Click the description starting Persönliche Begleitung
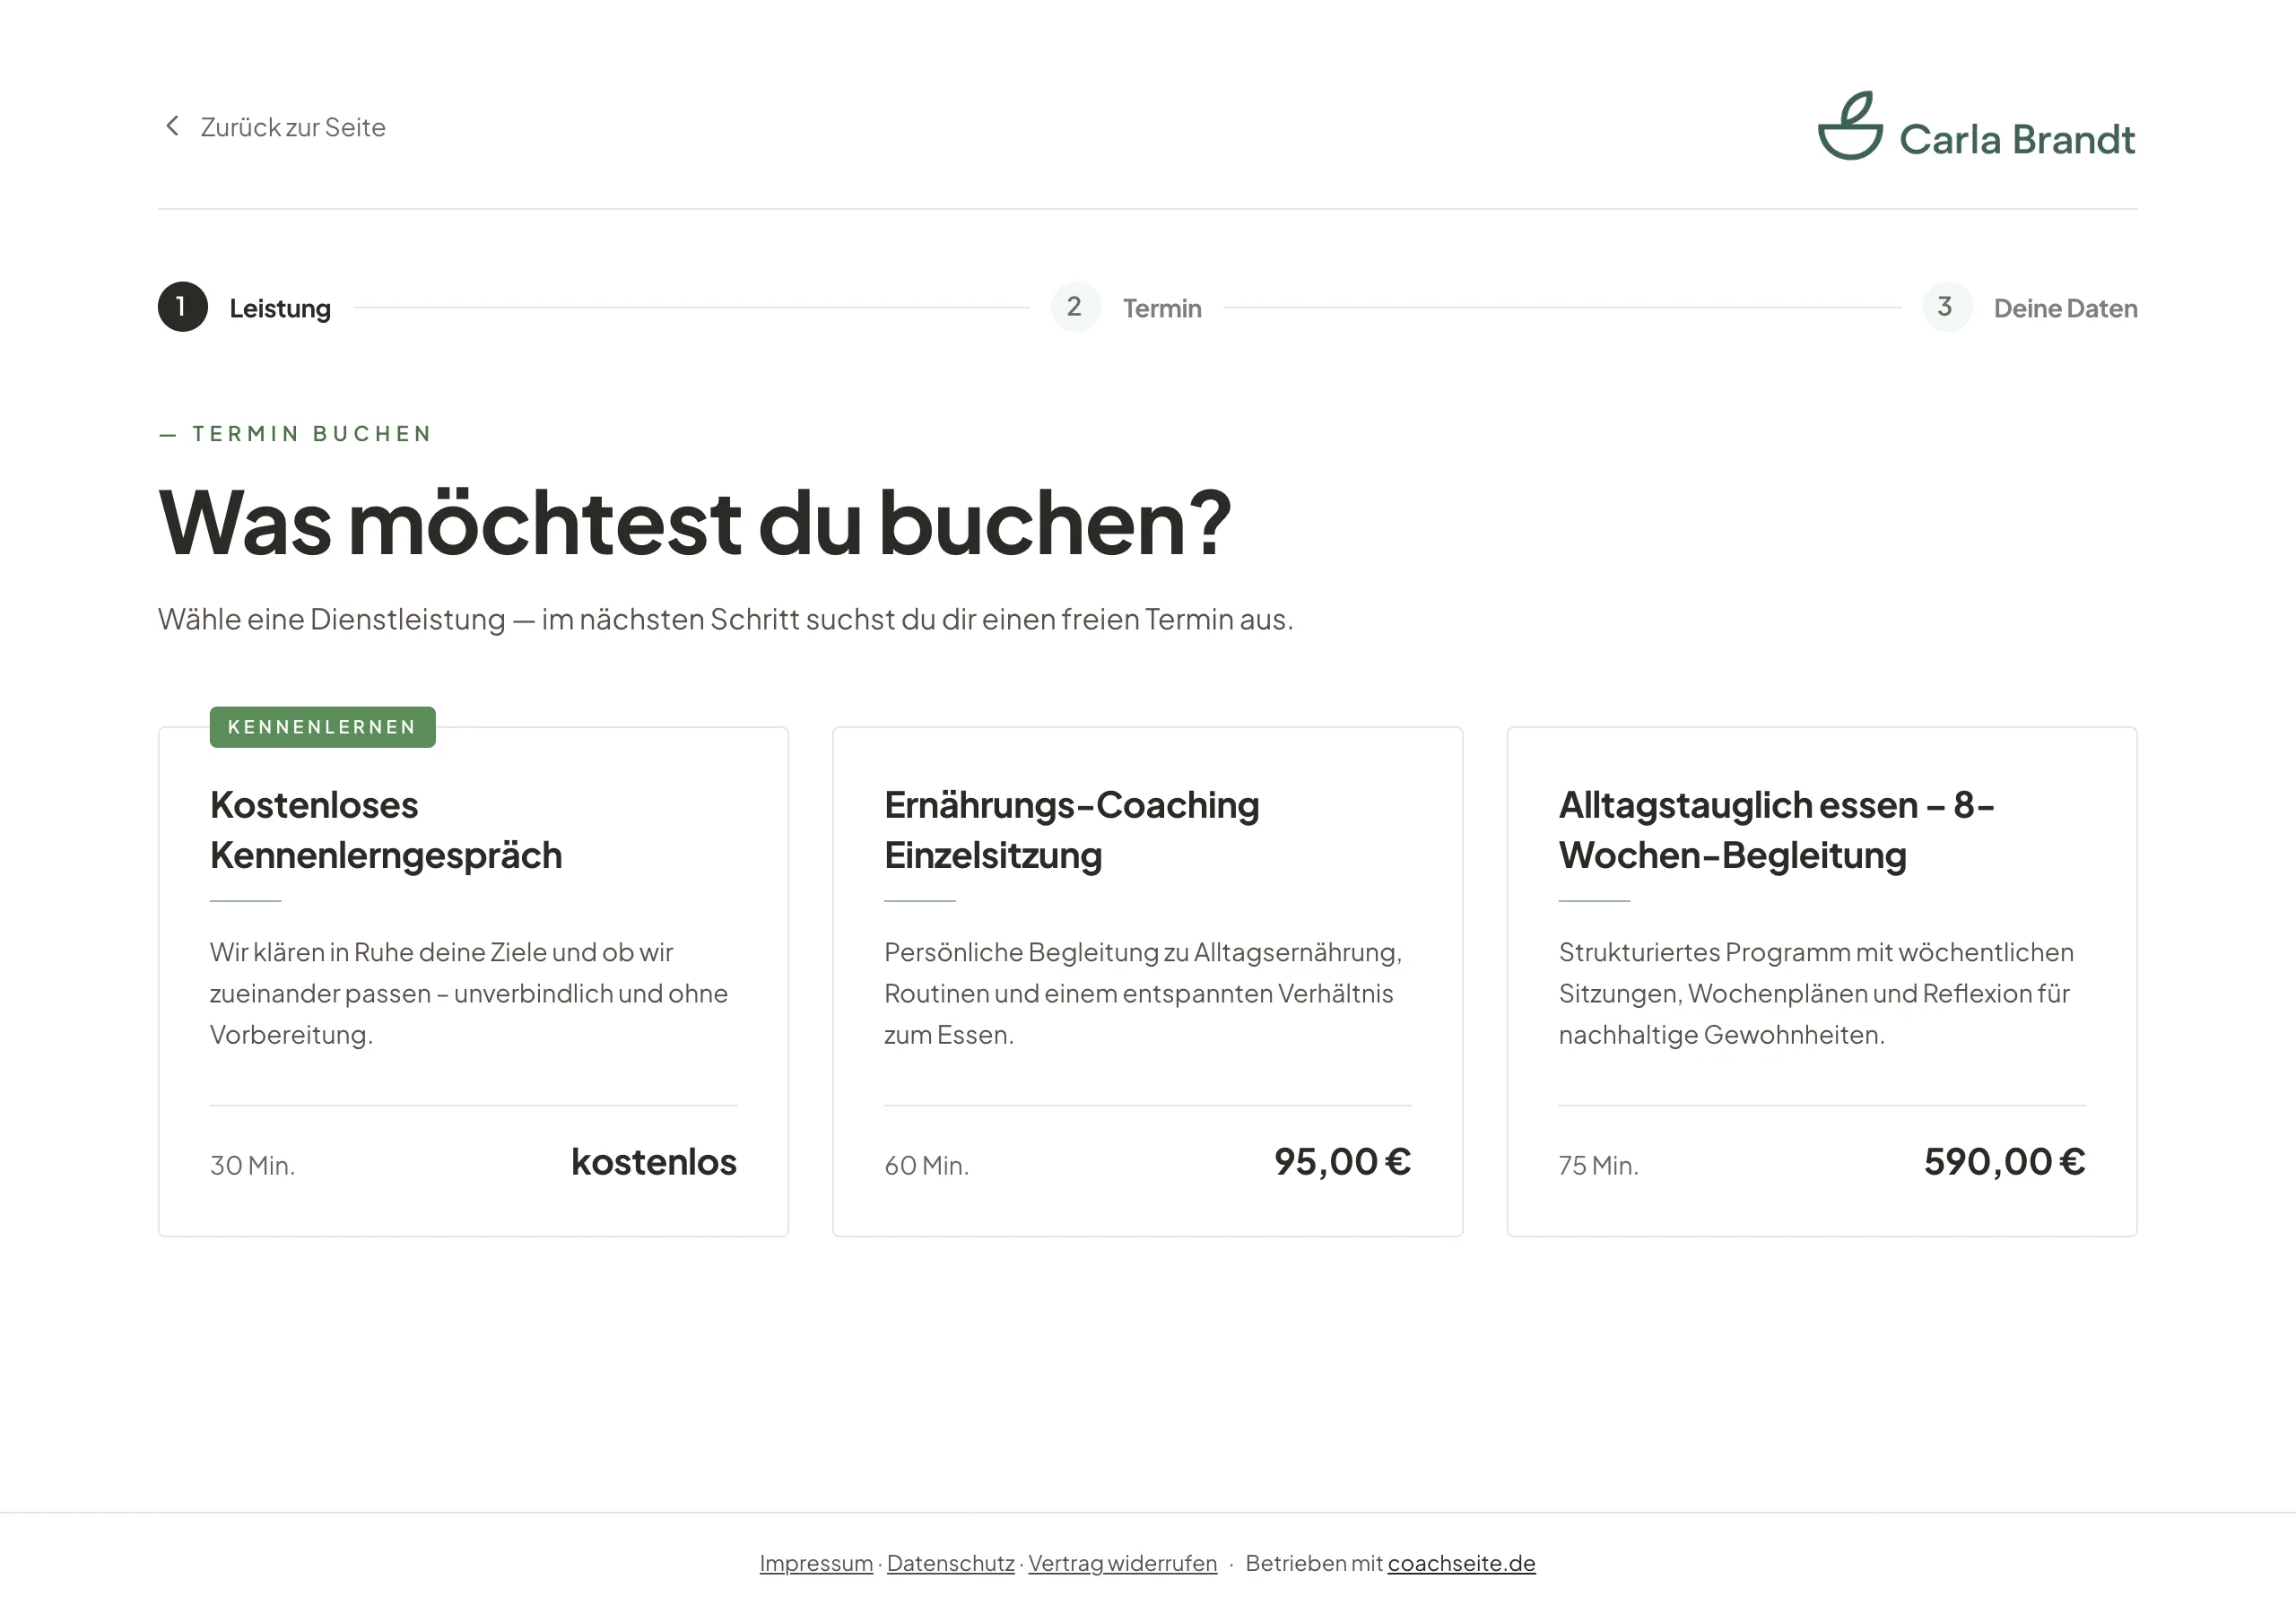 1143,993
